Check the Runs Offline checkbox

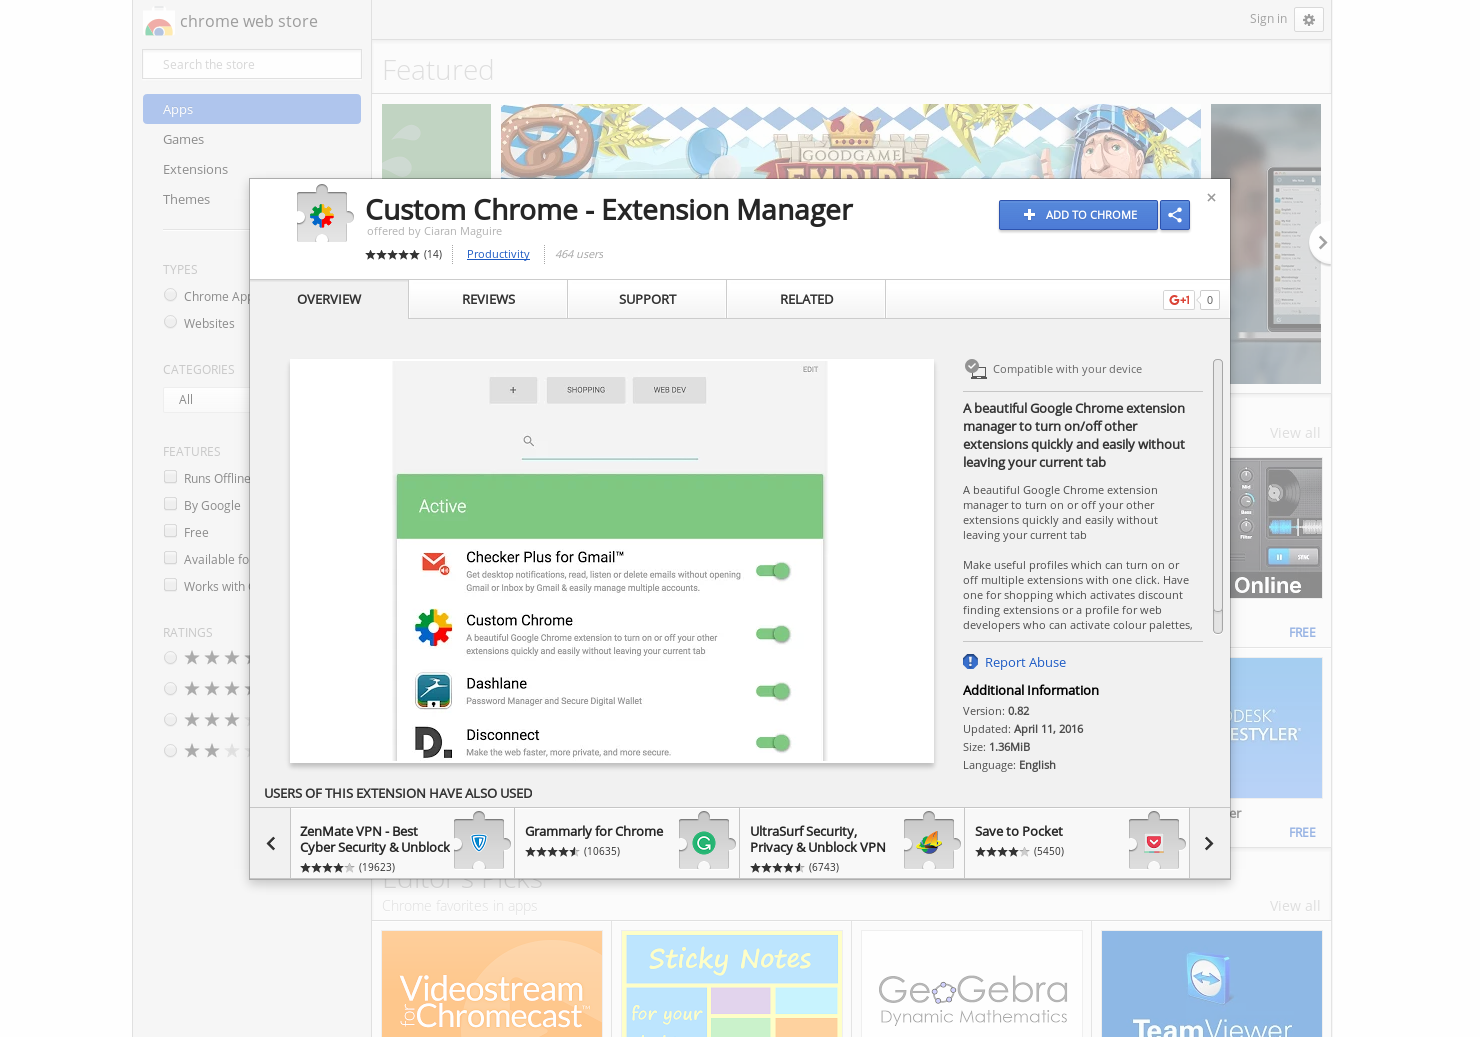pos(170,477)
